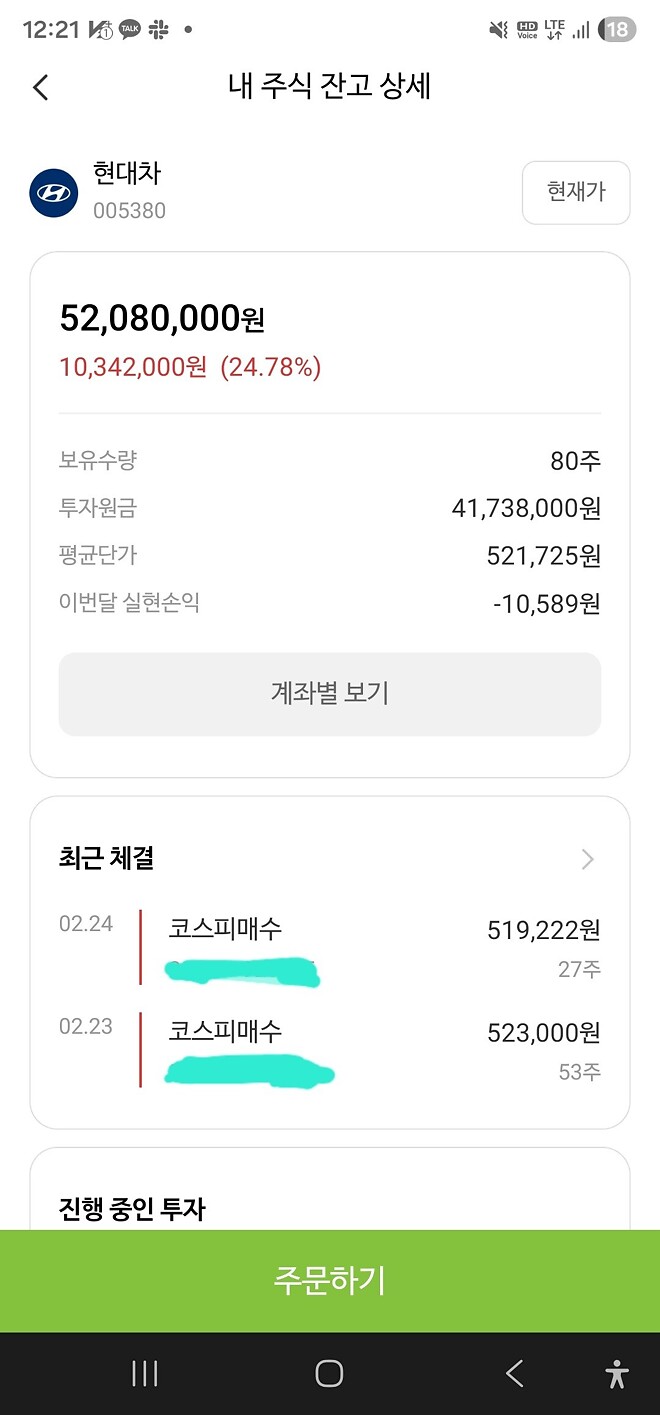Open the KakaoTalk icon in status bar
The image size is (660, 1415).
(129, 29)
